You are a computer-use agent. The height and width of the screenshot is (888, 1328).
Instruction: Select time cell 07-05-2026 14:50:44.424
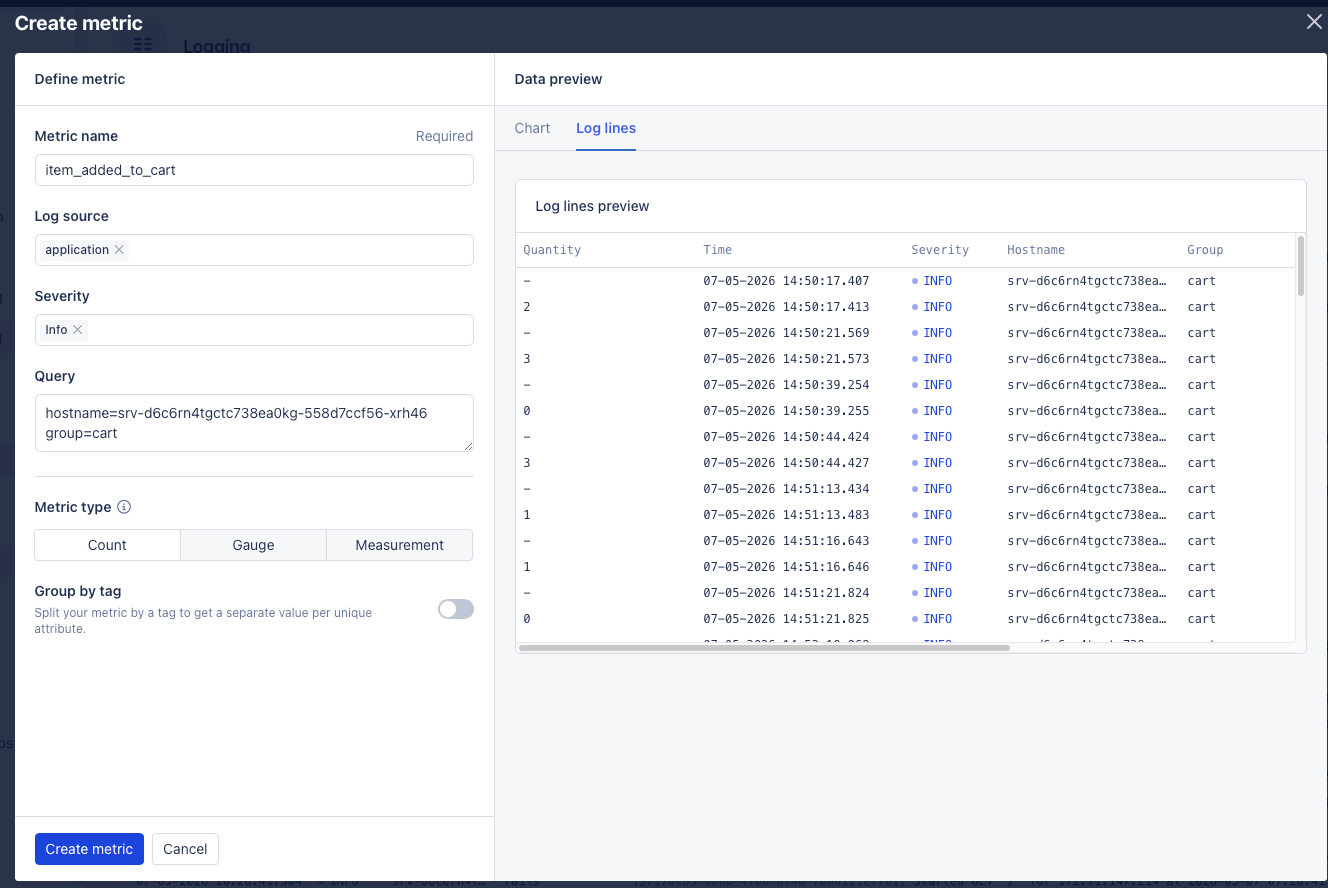pos(786,437)
